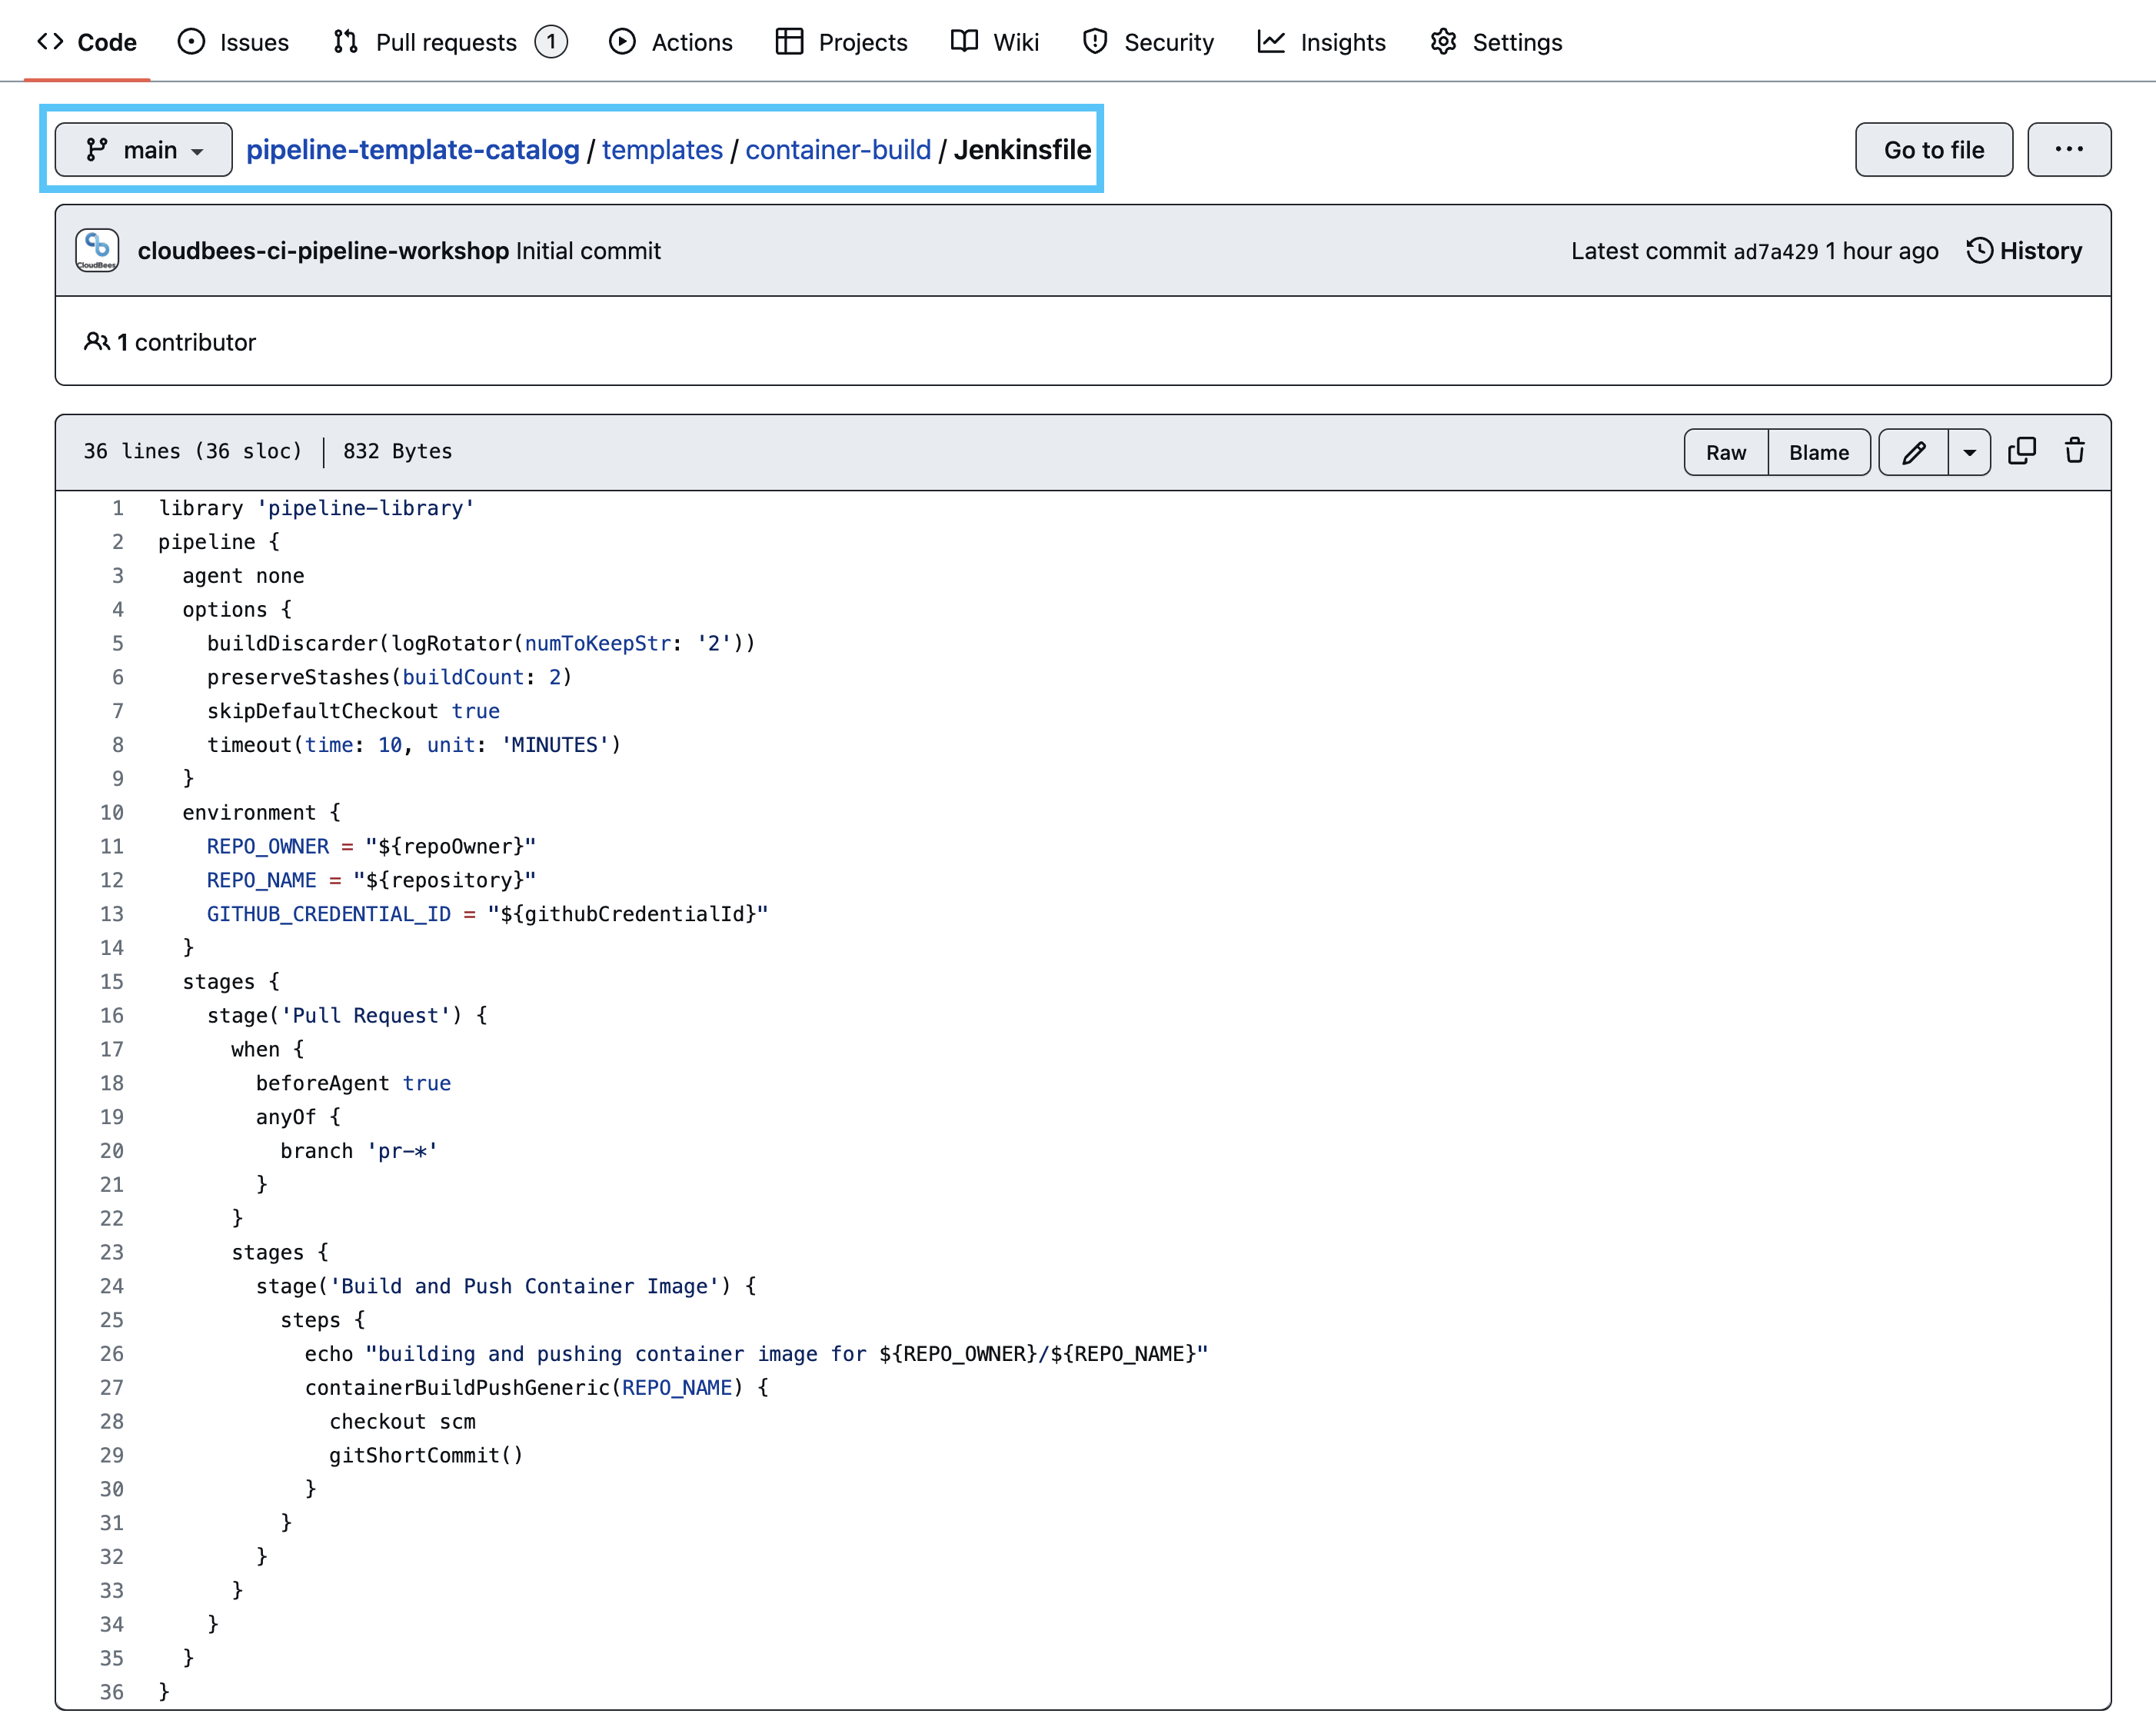2156x1727 pixels.
Task: Click 'buildDiscarder' on line 5
Action: point(292,643)
